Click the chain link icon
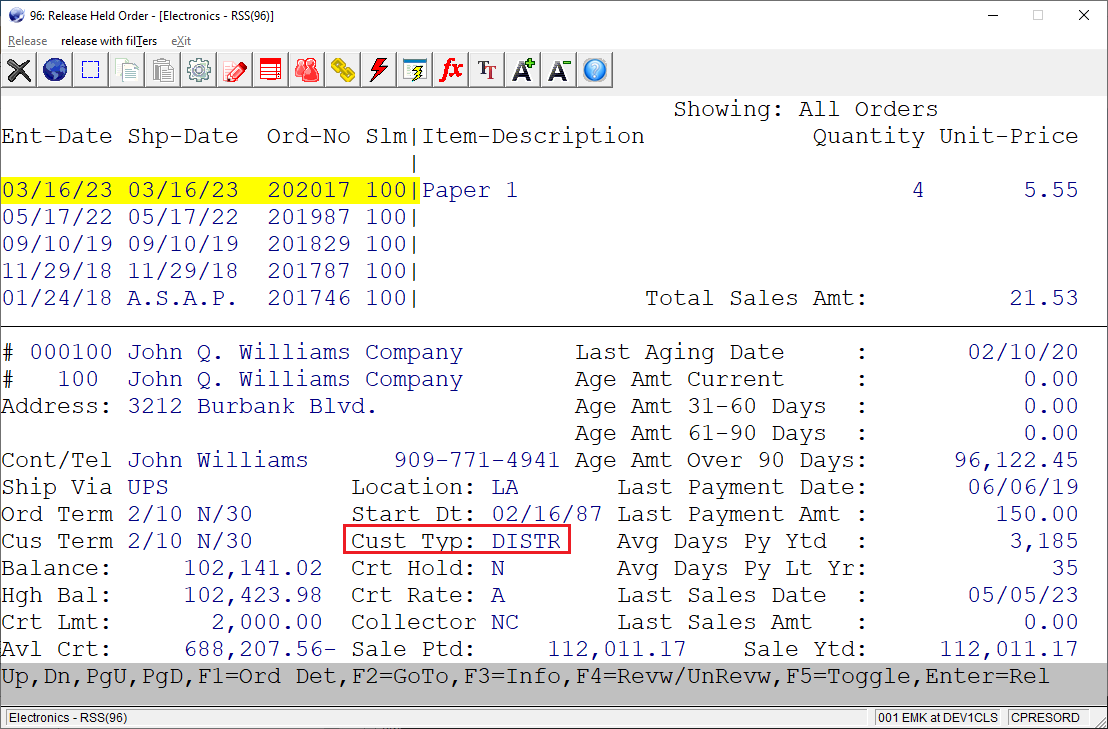This screenshot has height=729, width=1108. 342,70
